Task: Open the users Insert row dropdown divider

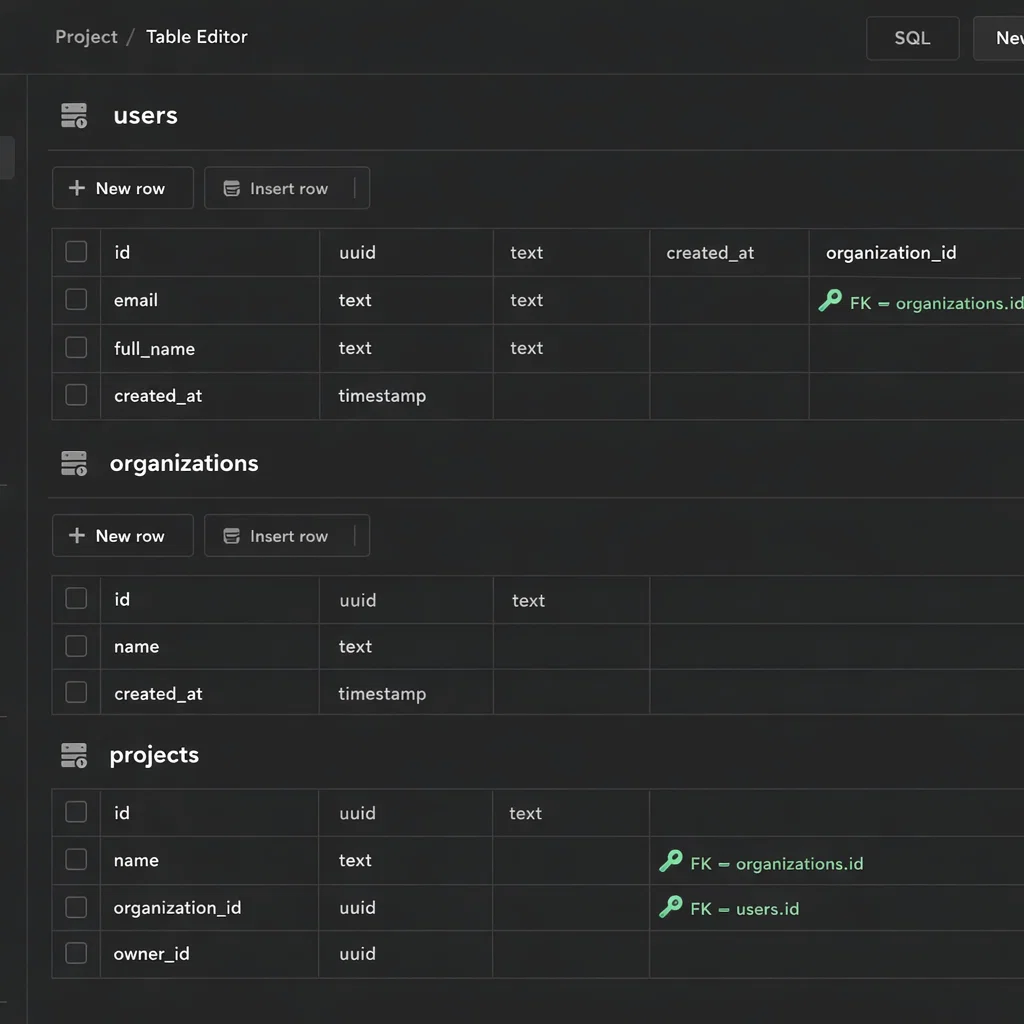Action: coord(355,188)
